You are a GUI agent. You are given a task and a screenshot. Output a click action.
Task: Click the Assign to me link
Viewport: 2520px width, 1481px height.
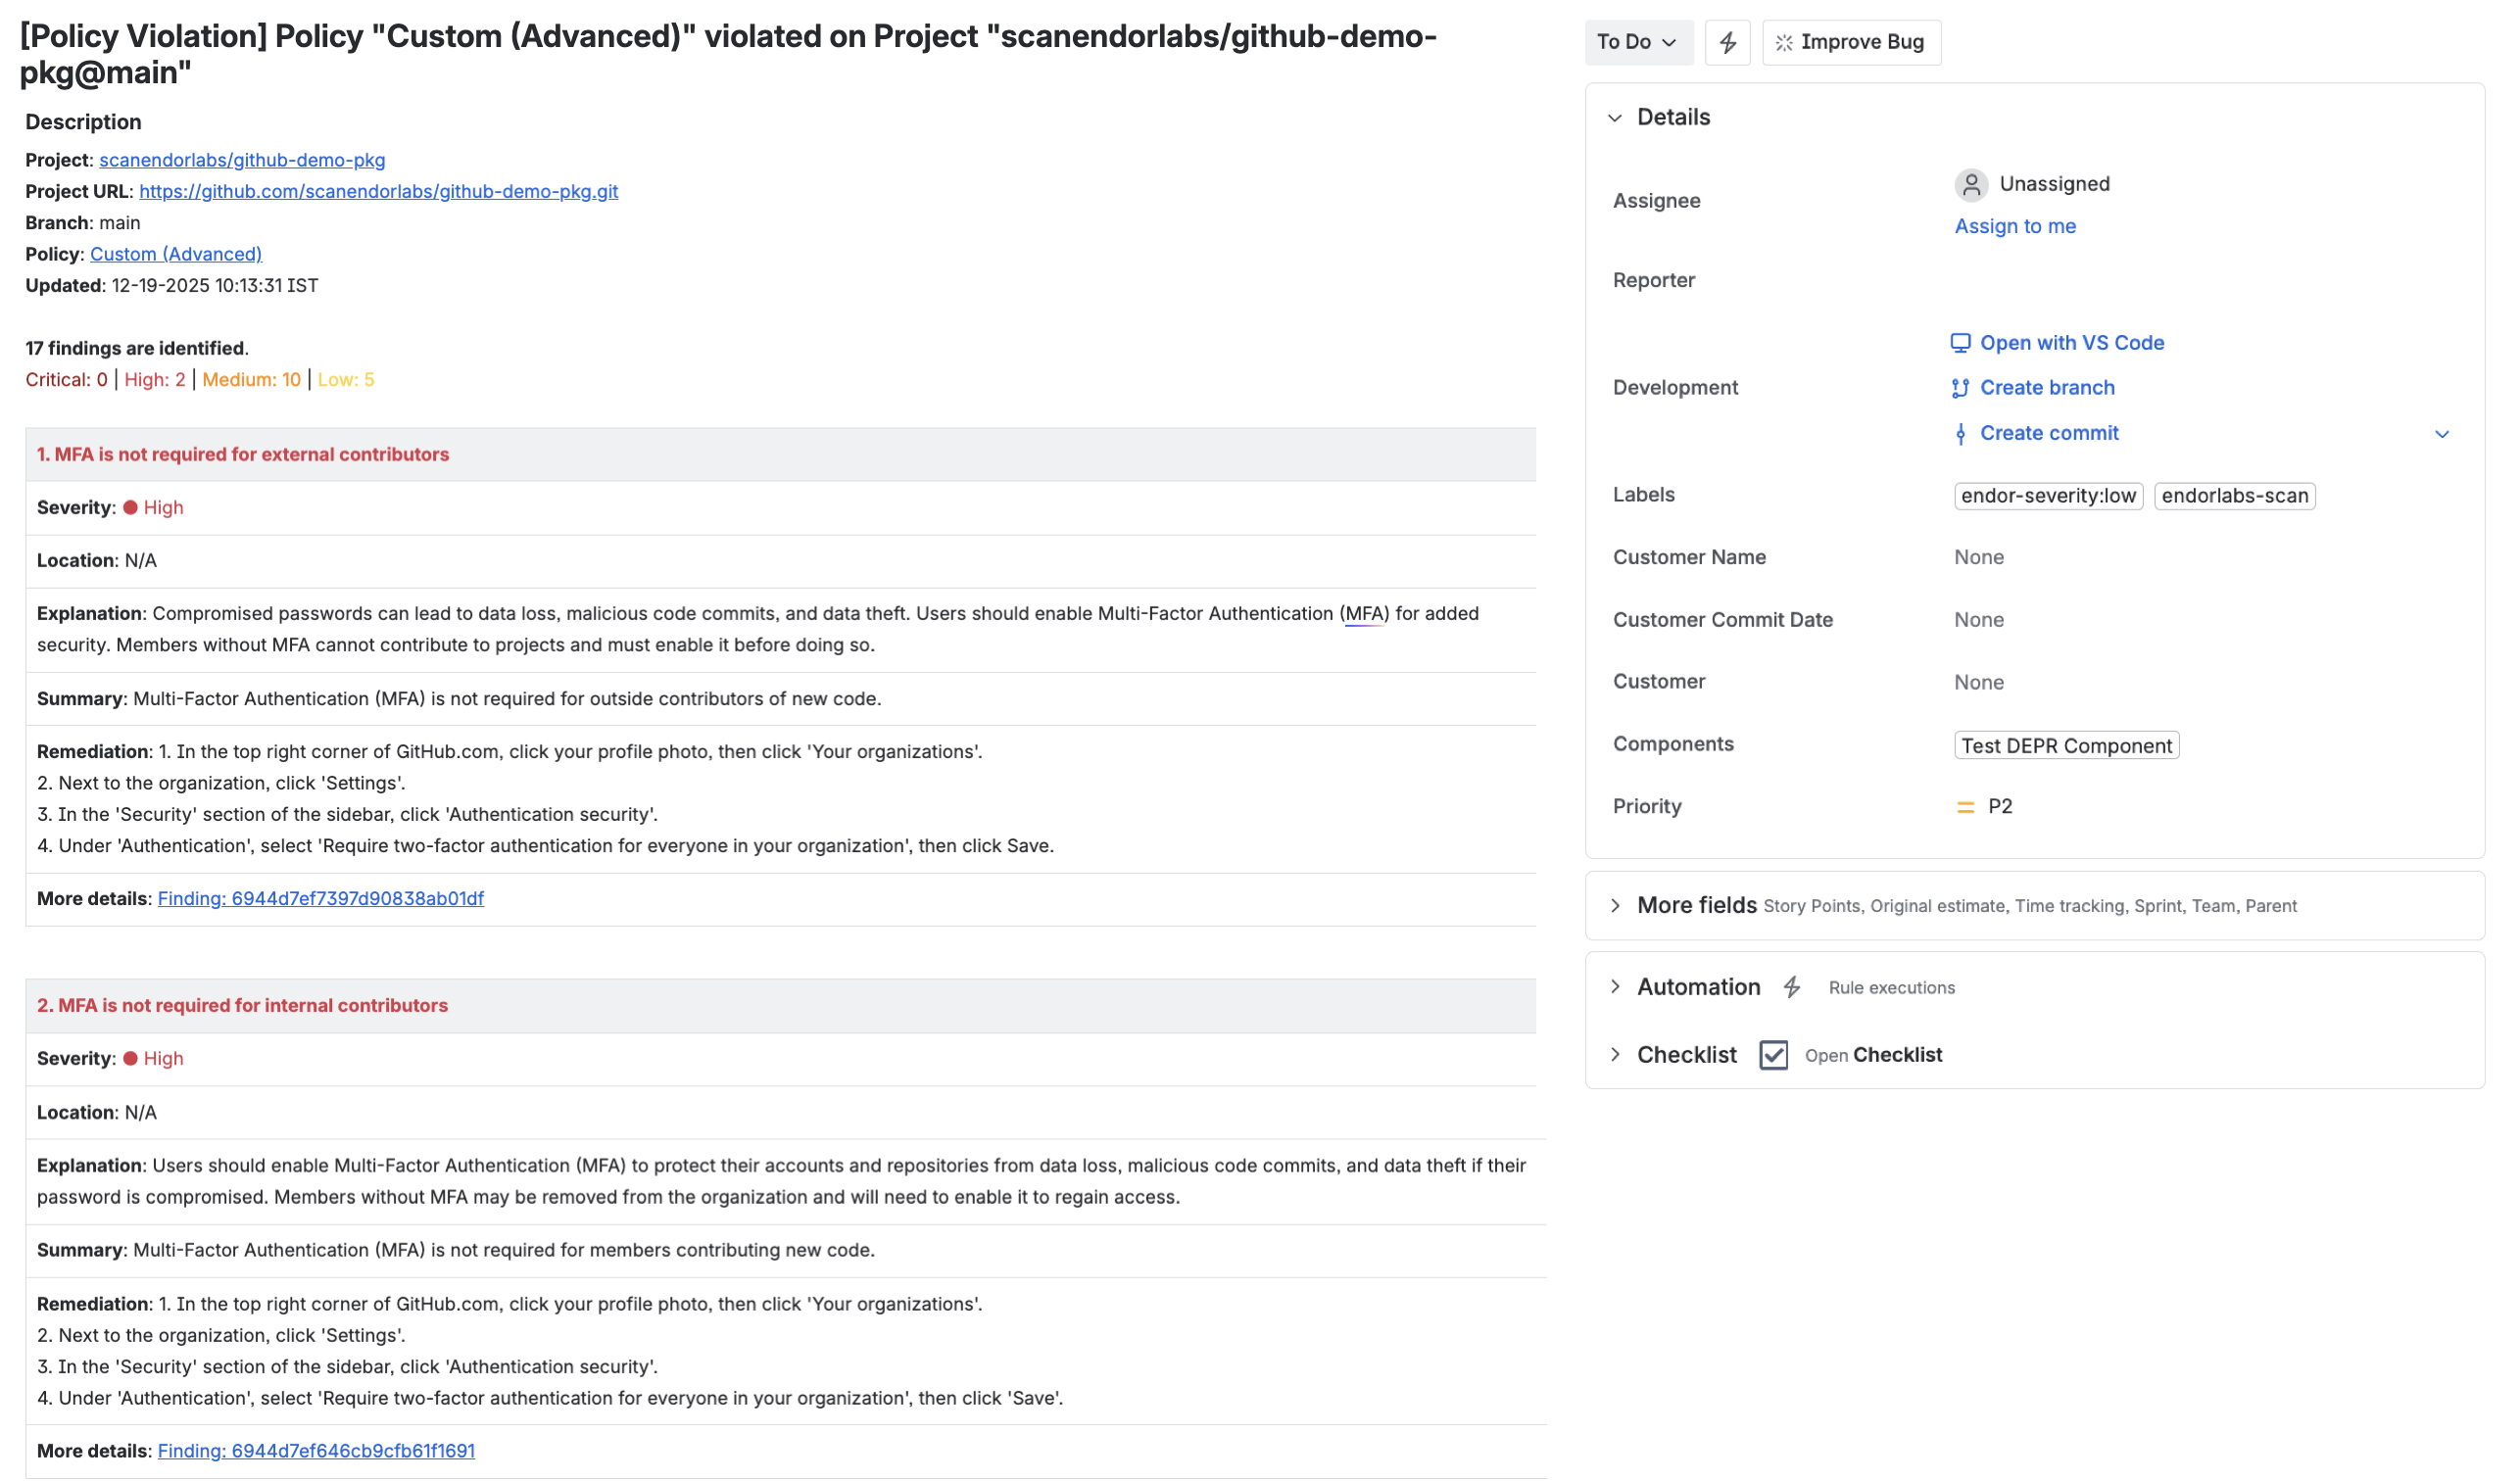[2015, 226]
